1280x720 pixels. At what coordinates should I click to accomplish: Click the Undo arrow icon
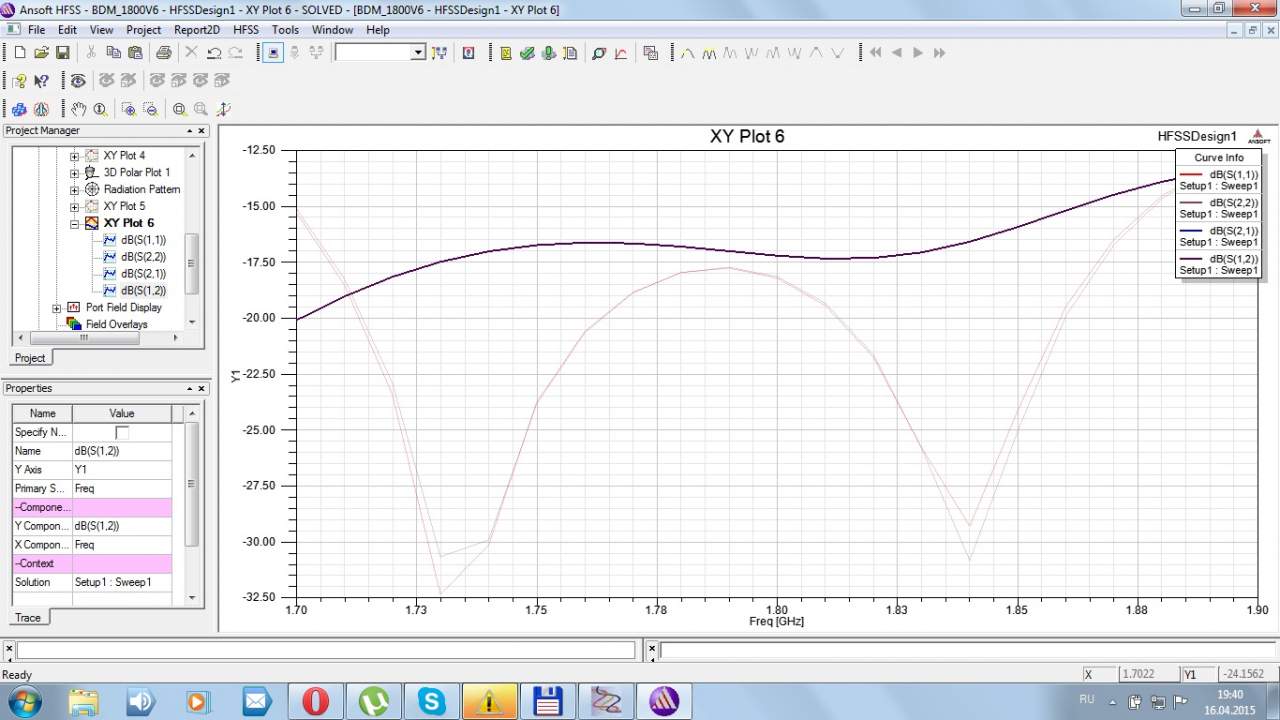pyautogui.click(x=214, y=53)
